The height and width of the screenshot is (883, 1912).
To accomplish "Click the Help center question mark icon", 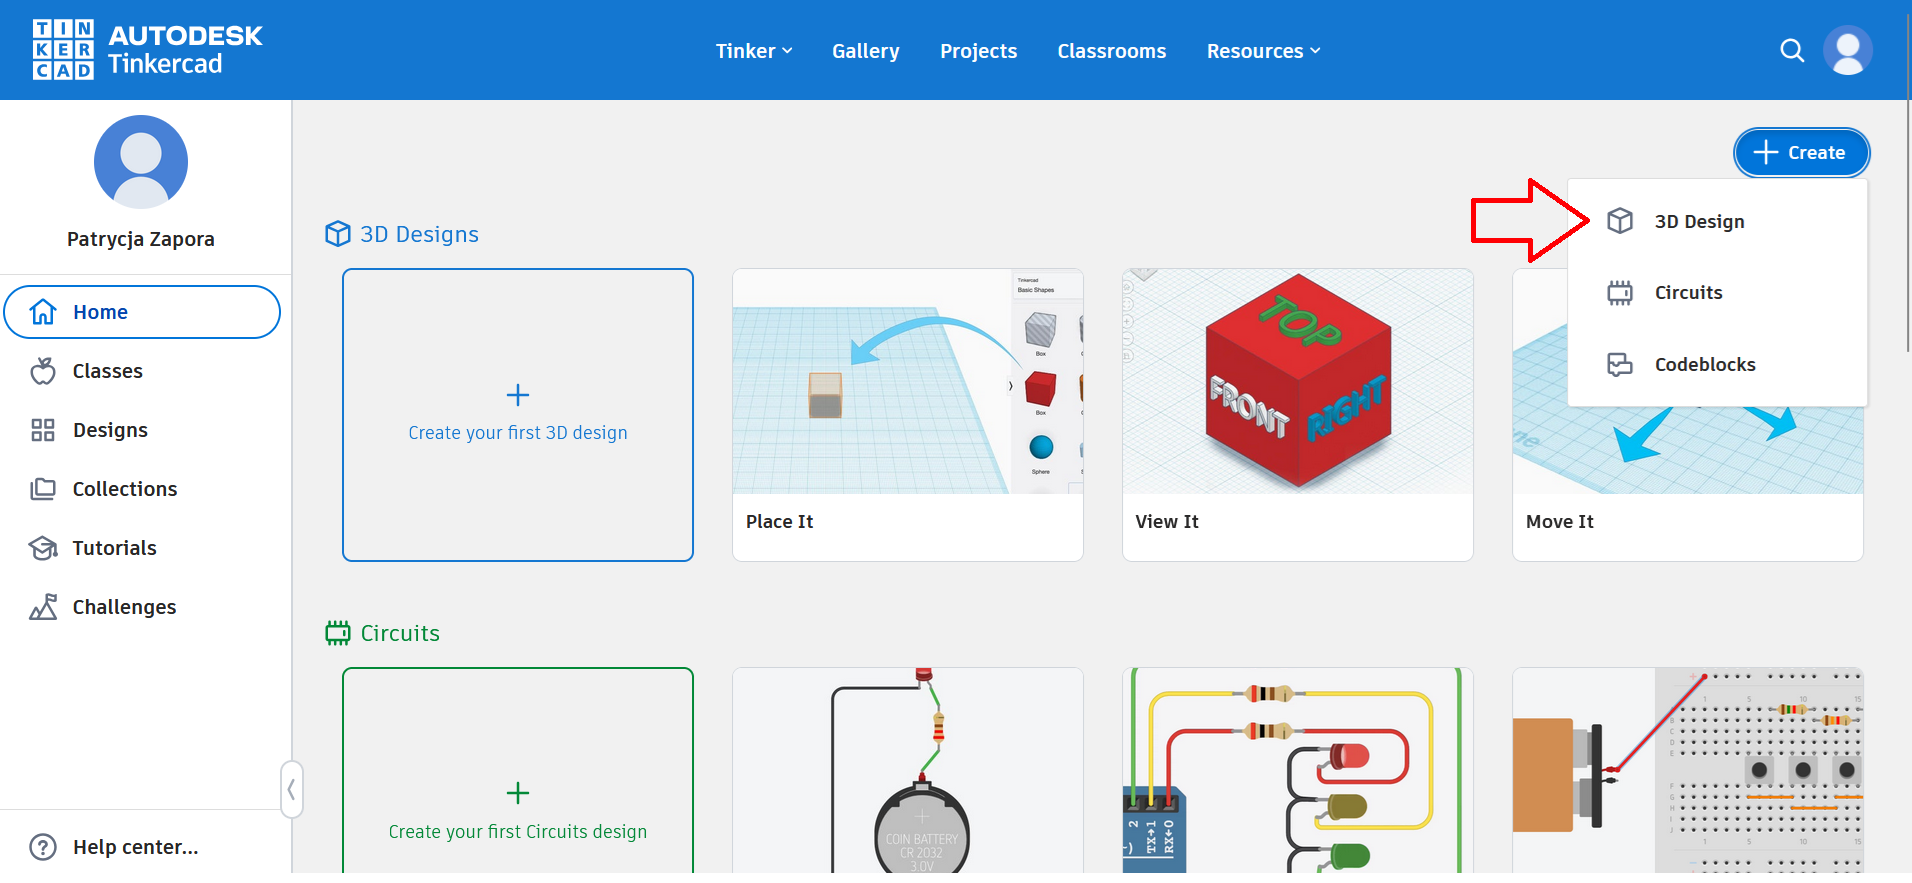I will 43,847.
